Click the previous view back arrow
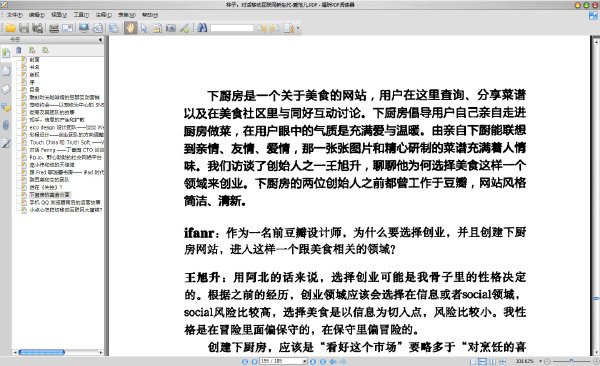Screen dimensions: 600x366 pos(333,361)
